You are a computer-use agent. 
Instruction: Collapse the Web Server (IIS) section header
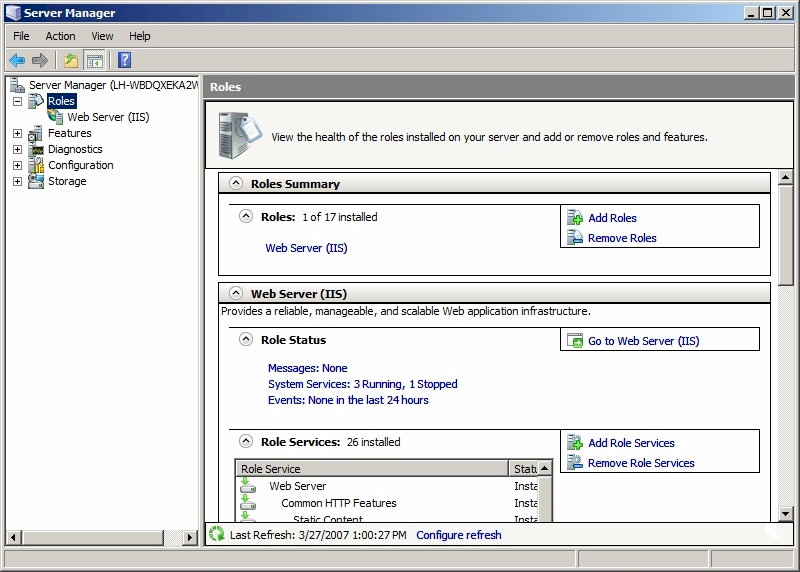[x=236, y=293]
